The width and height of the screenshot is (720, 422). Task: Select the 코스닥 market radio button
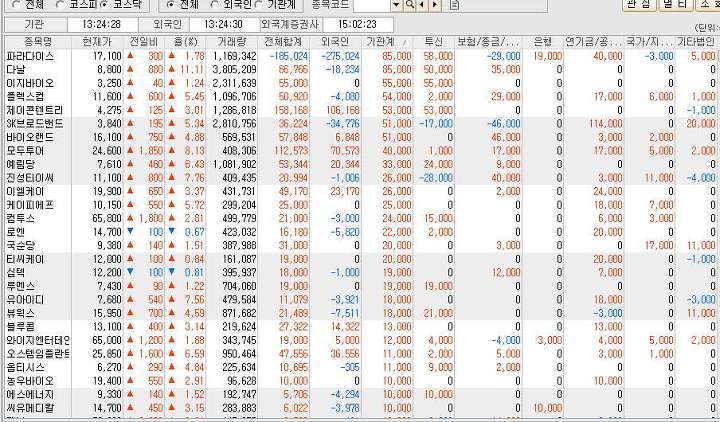point(104,5)
